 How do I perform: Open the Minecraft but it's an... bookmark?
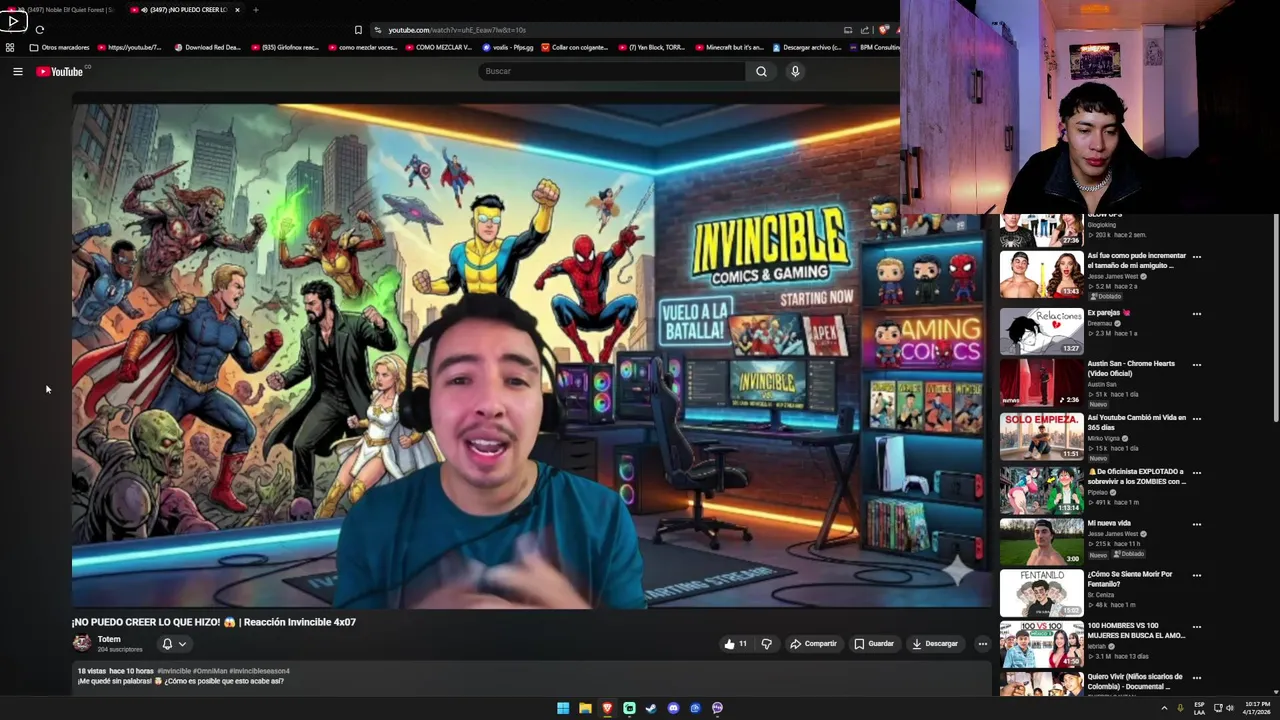tap(729, 47)
